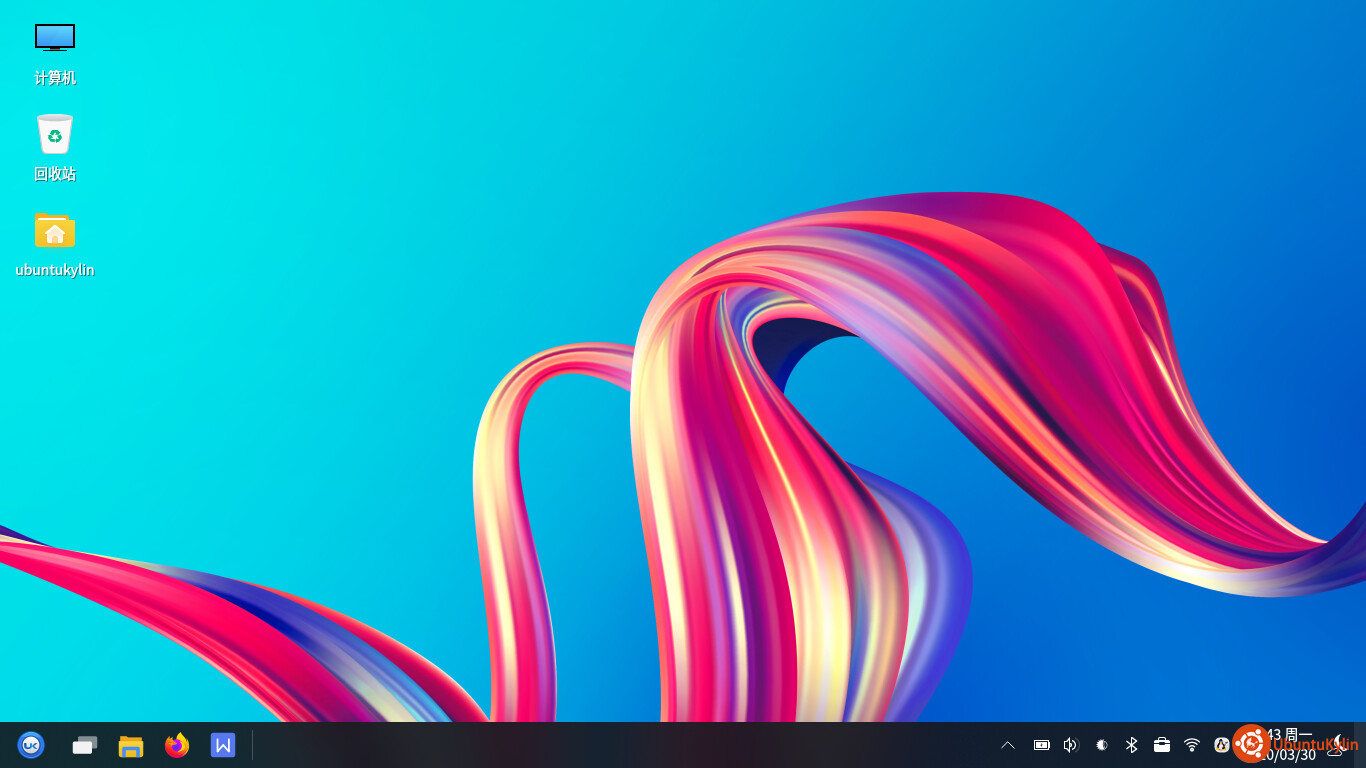Open the task view switcher
The width and height of the screenshot is (1366, 768).
[x=85, y=745]
